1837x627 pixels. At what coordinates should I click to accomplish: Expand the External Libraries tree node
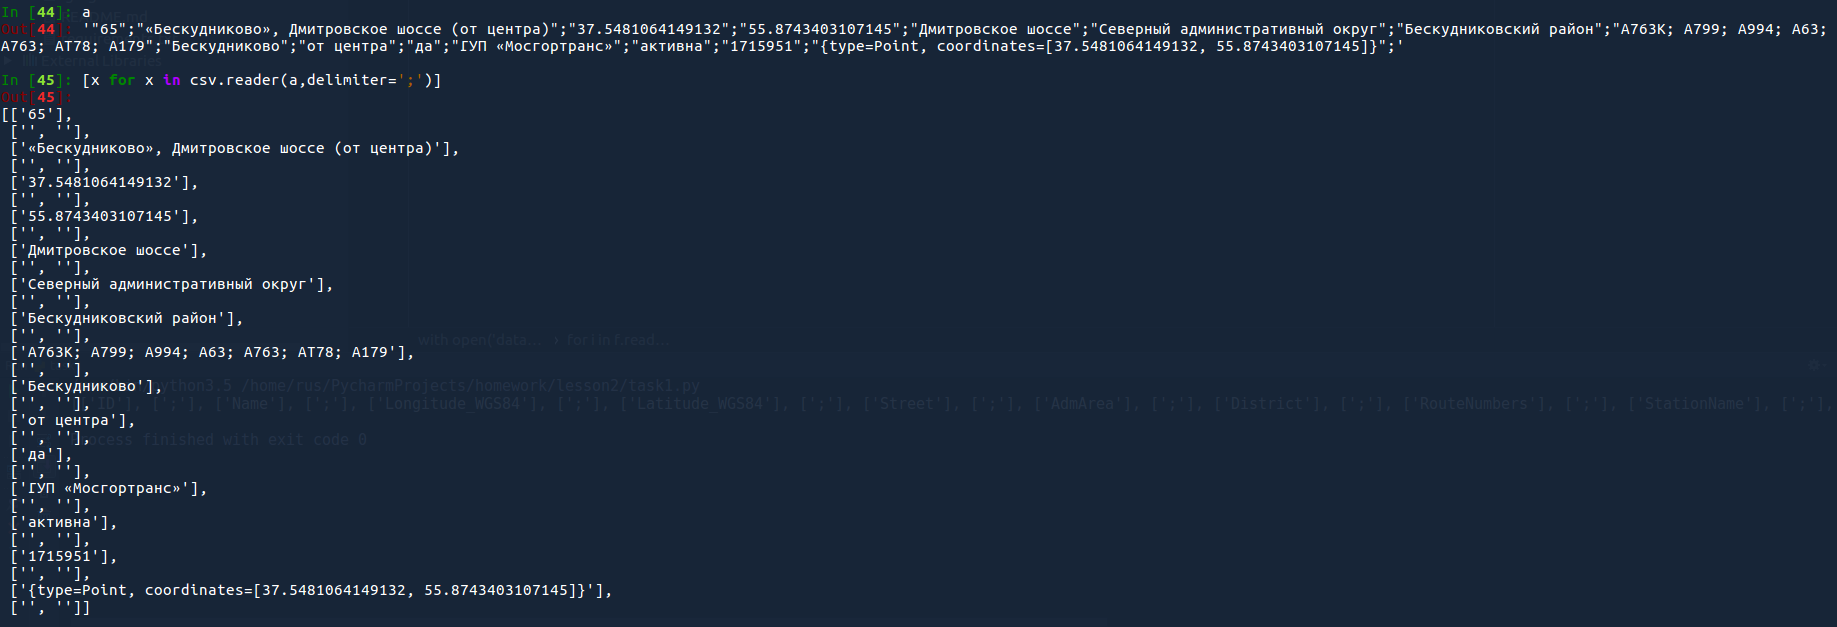click(x=8, y=61)
